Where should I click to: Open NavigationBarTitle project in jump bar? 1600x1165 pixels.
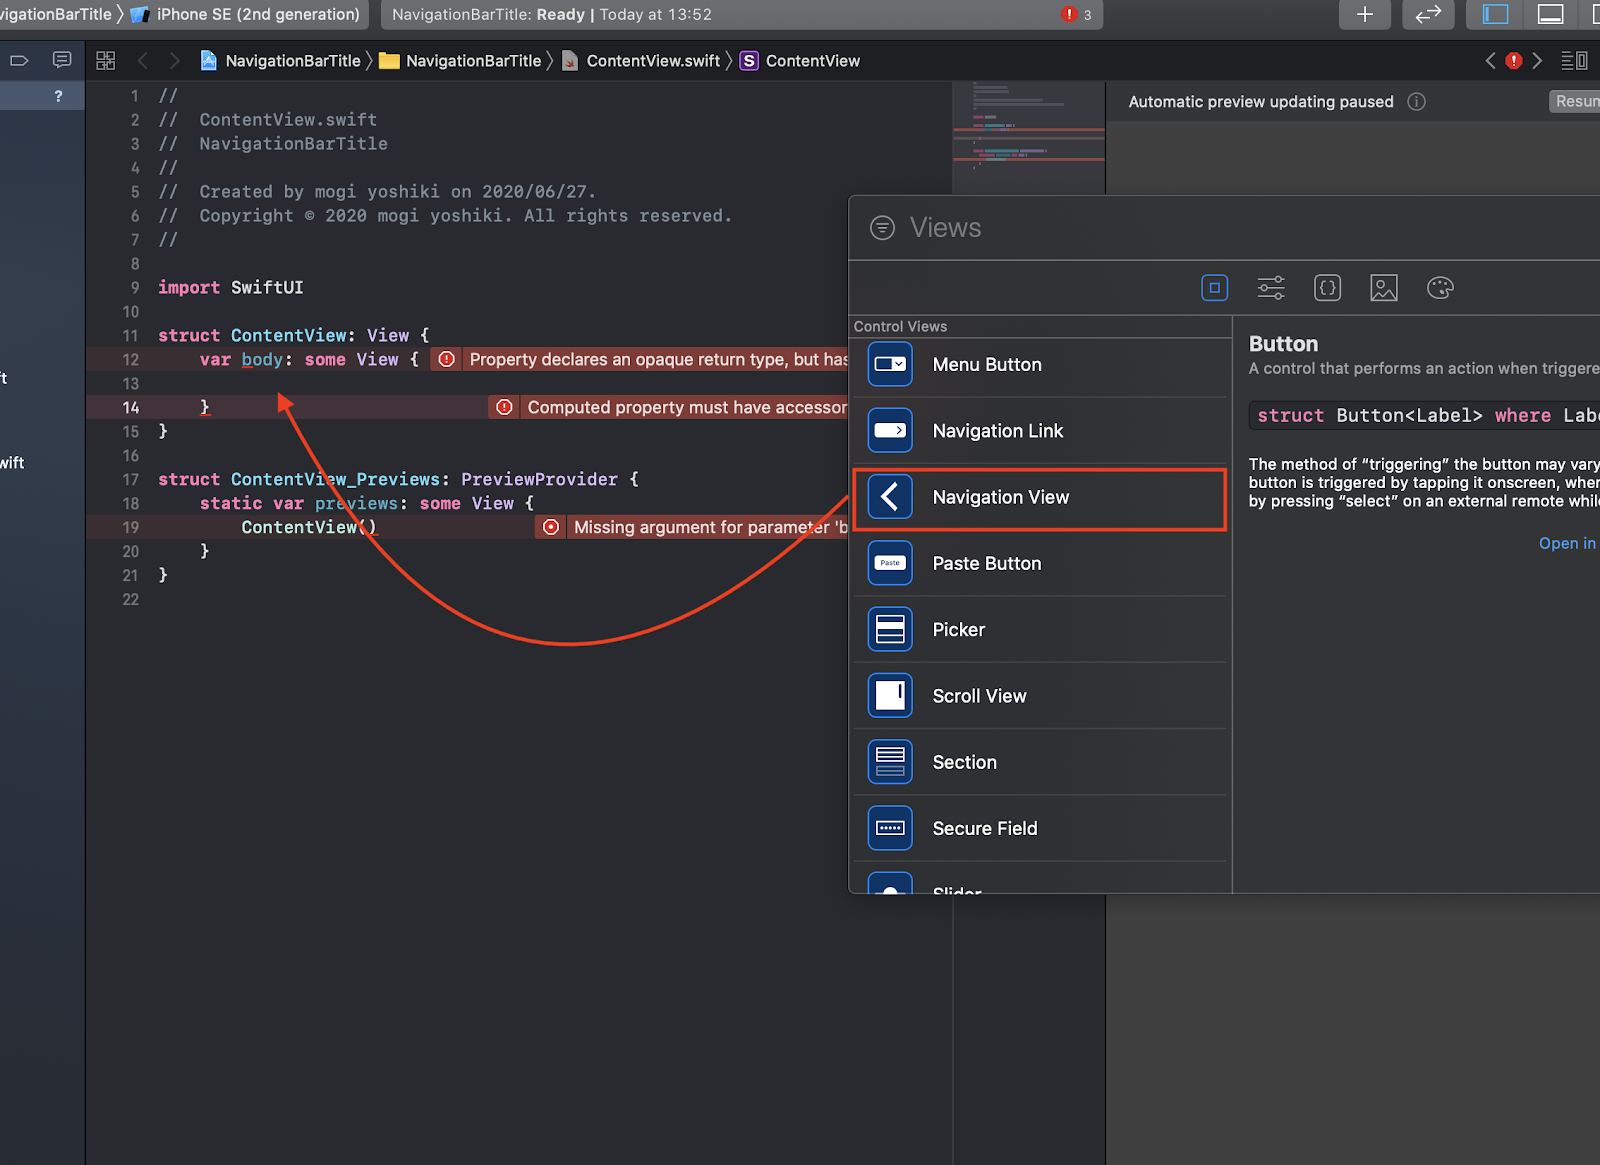pos(281,61)
